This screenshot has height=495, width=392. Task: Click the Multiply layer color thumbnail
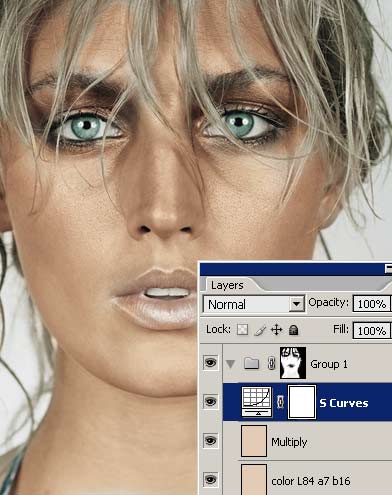[254, 441]
